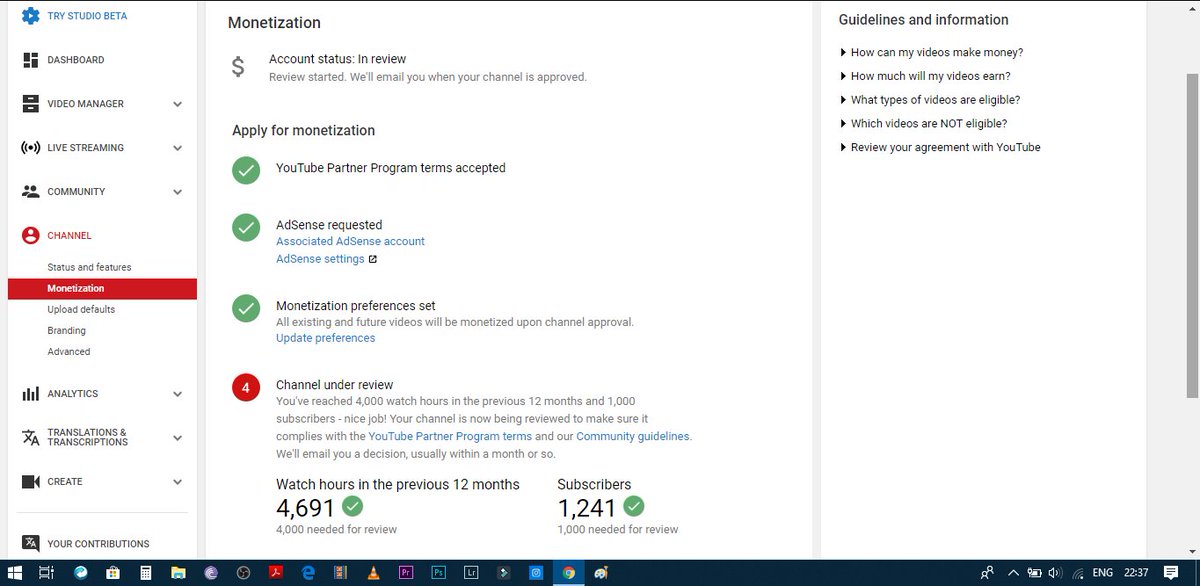1200x586 pixels.
Task: Click the red step 4 circle
Action: click(246, 387)
